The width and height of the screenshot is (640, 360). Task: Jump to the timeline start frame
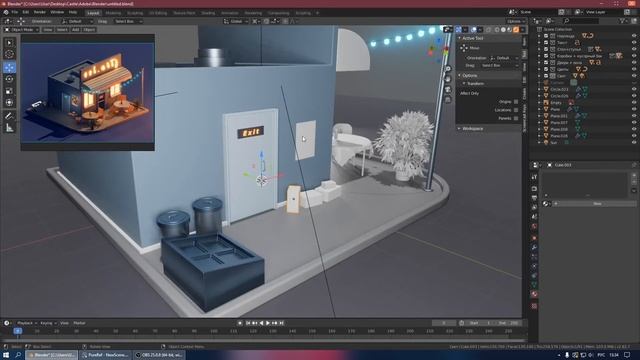point(248,323)
